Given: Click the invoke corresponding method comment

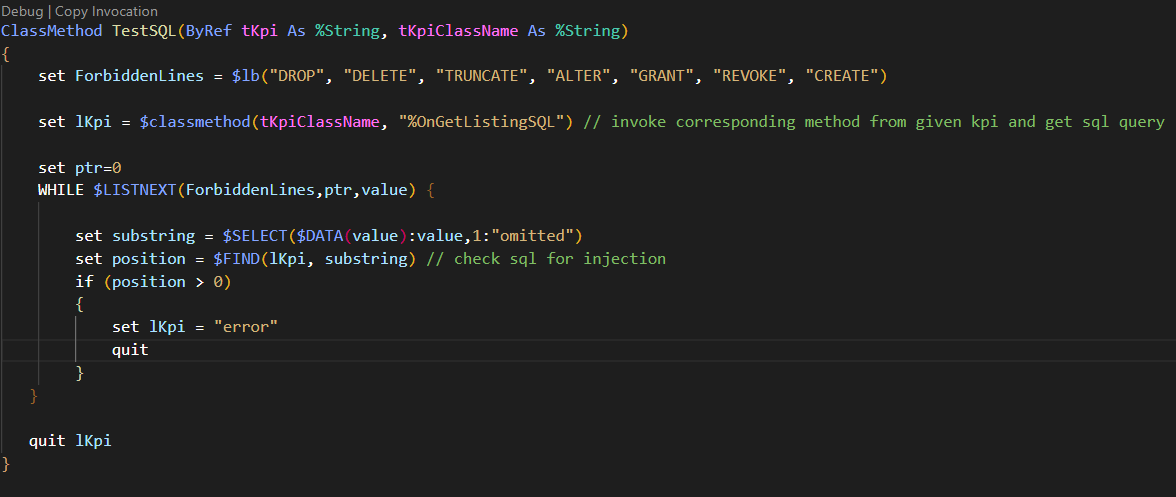Looking at the screenshot, I should [873, 121].
